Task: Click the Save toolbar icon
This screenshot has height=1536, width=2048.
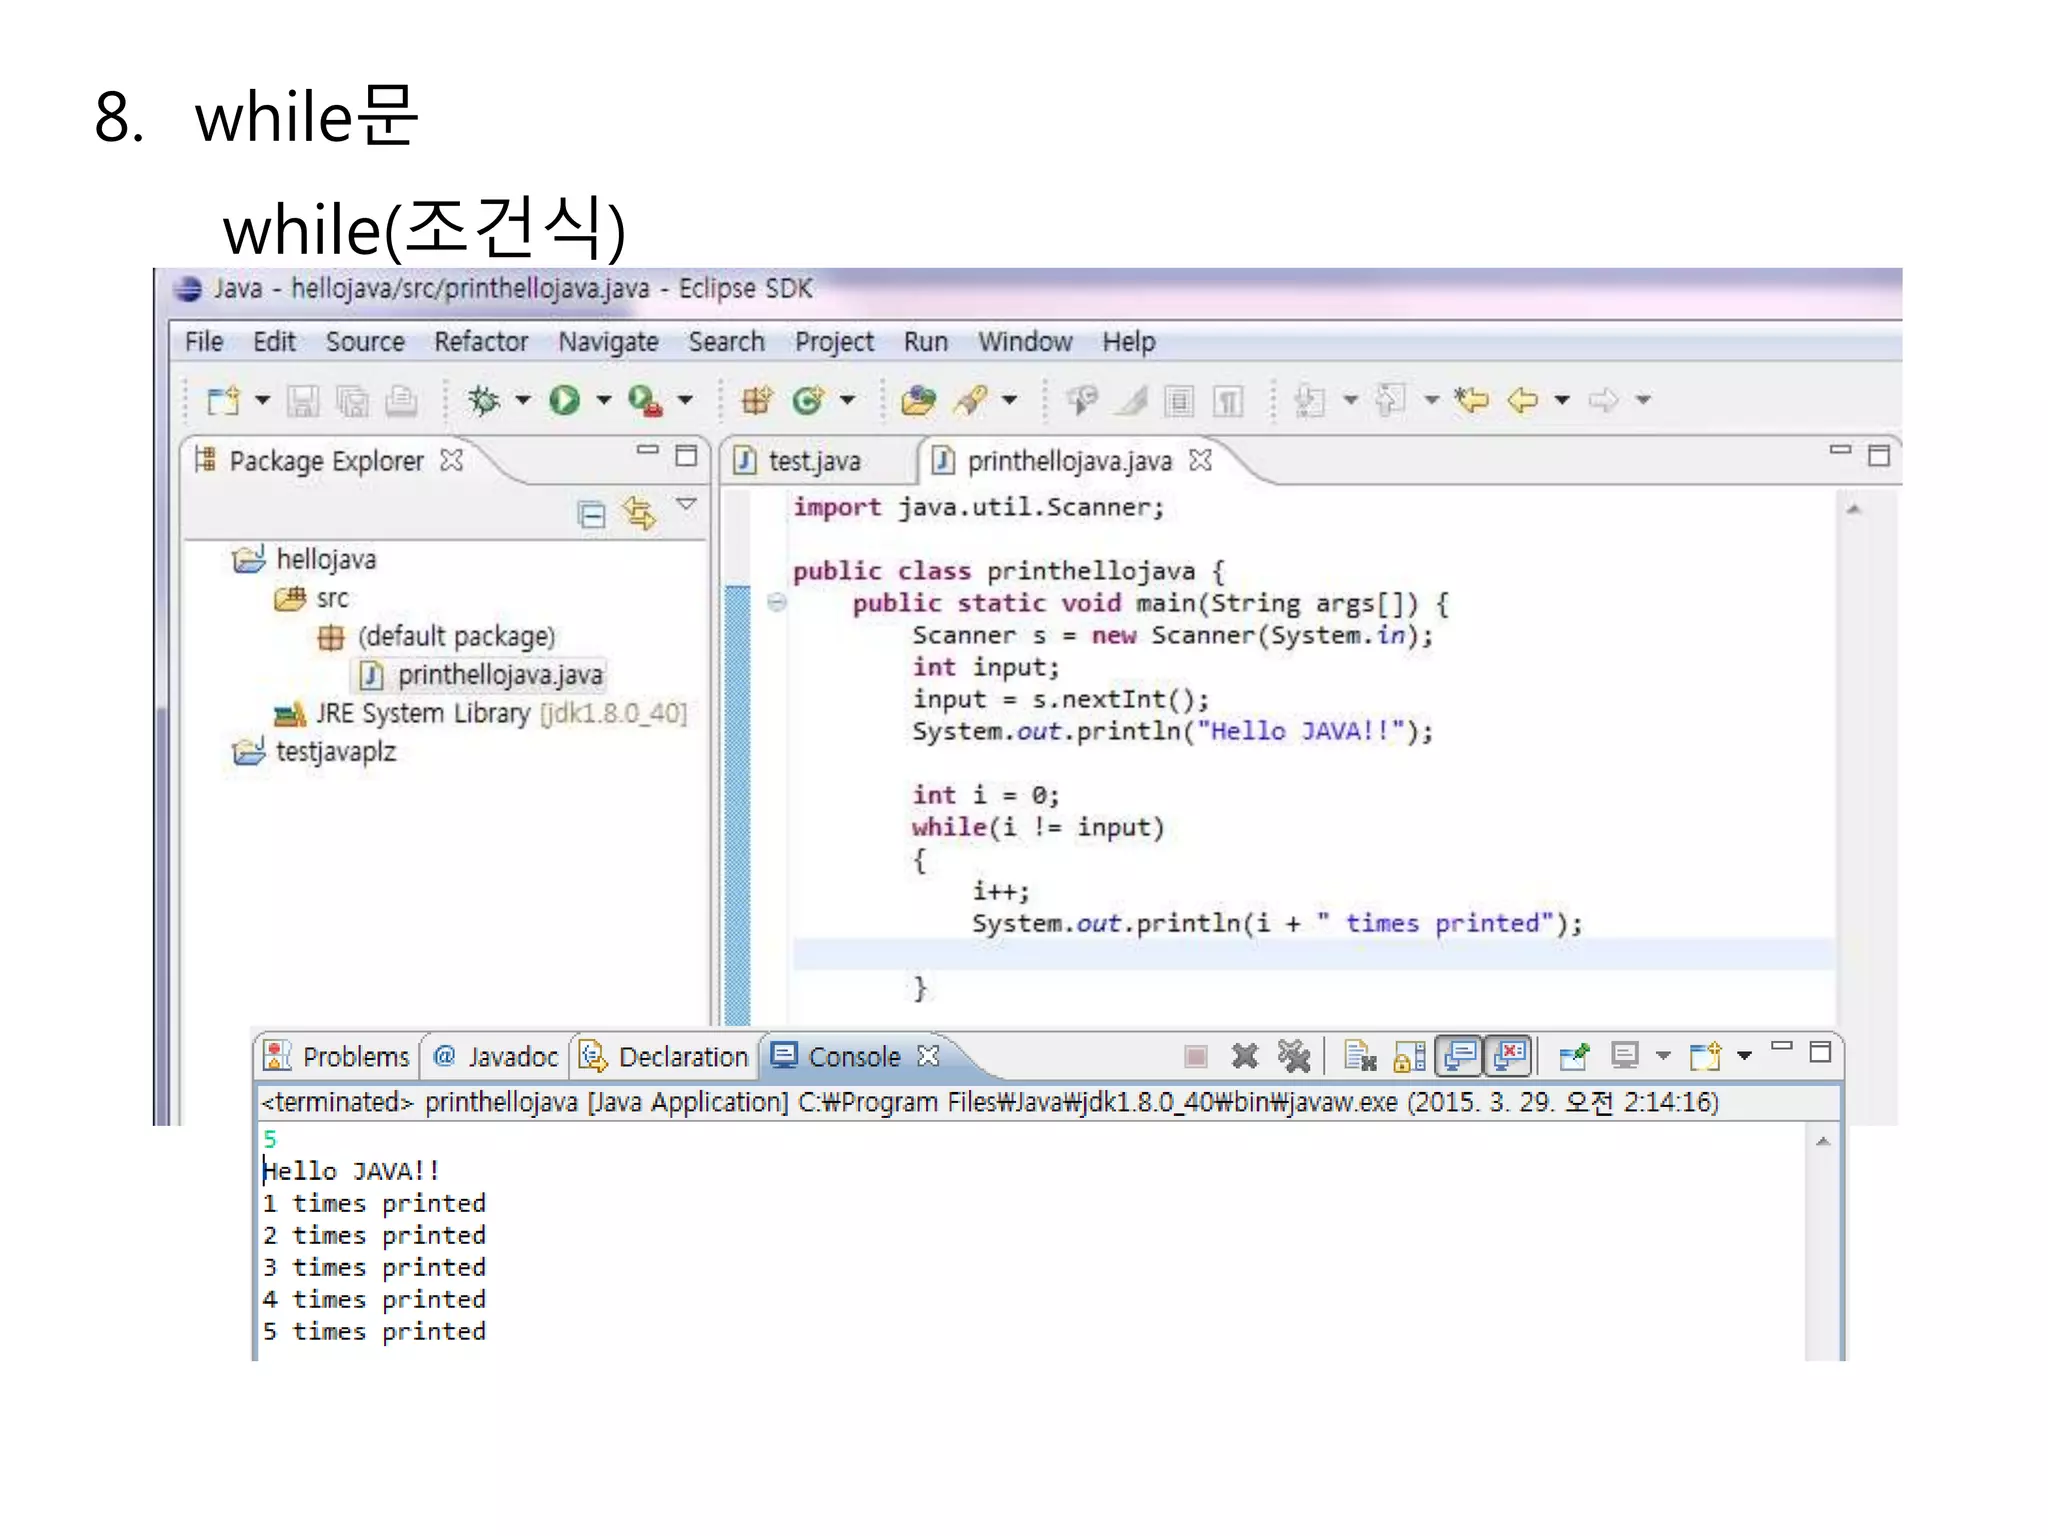Action: click(x=303, y=401)
